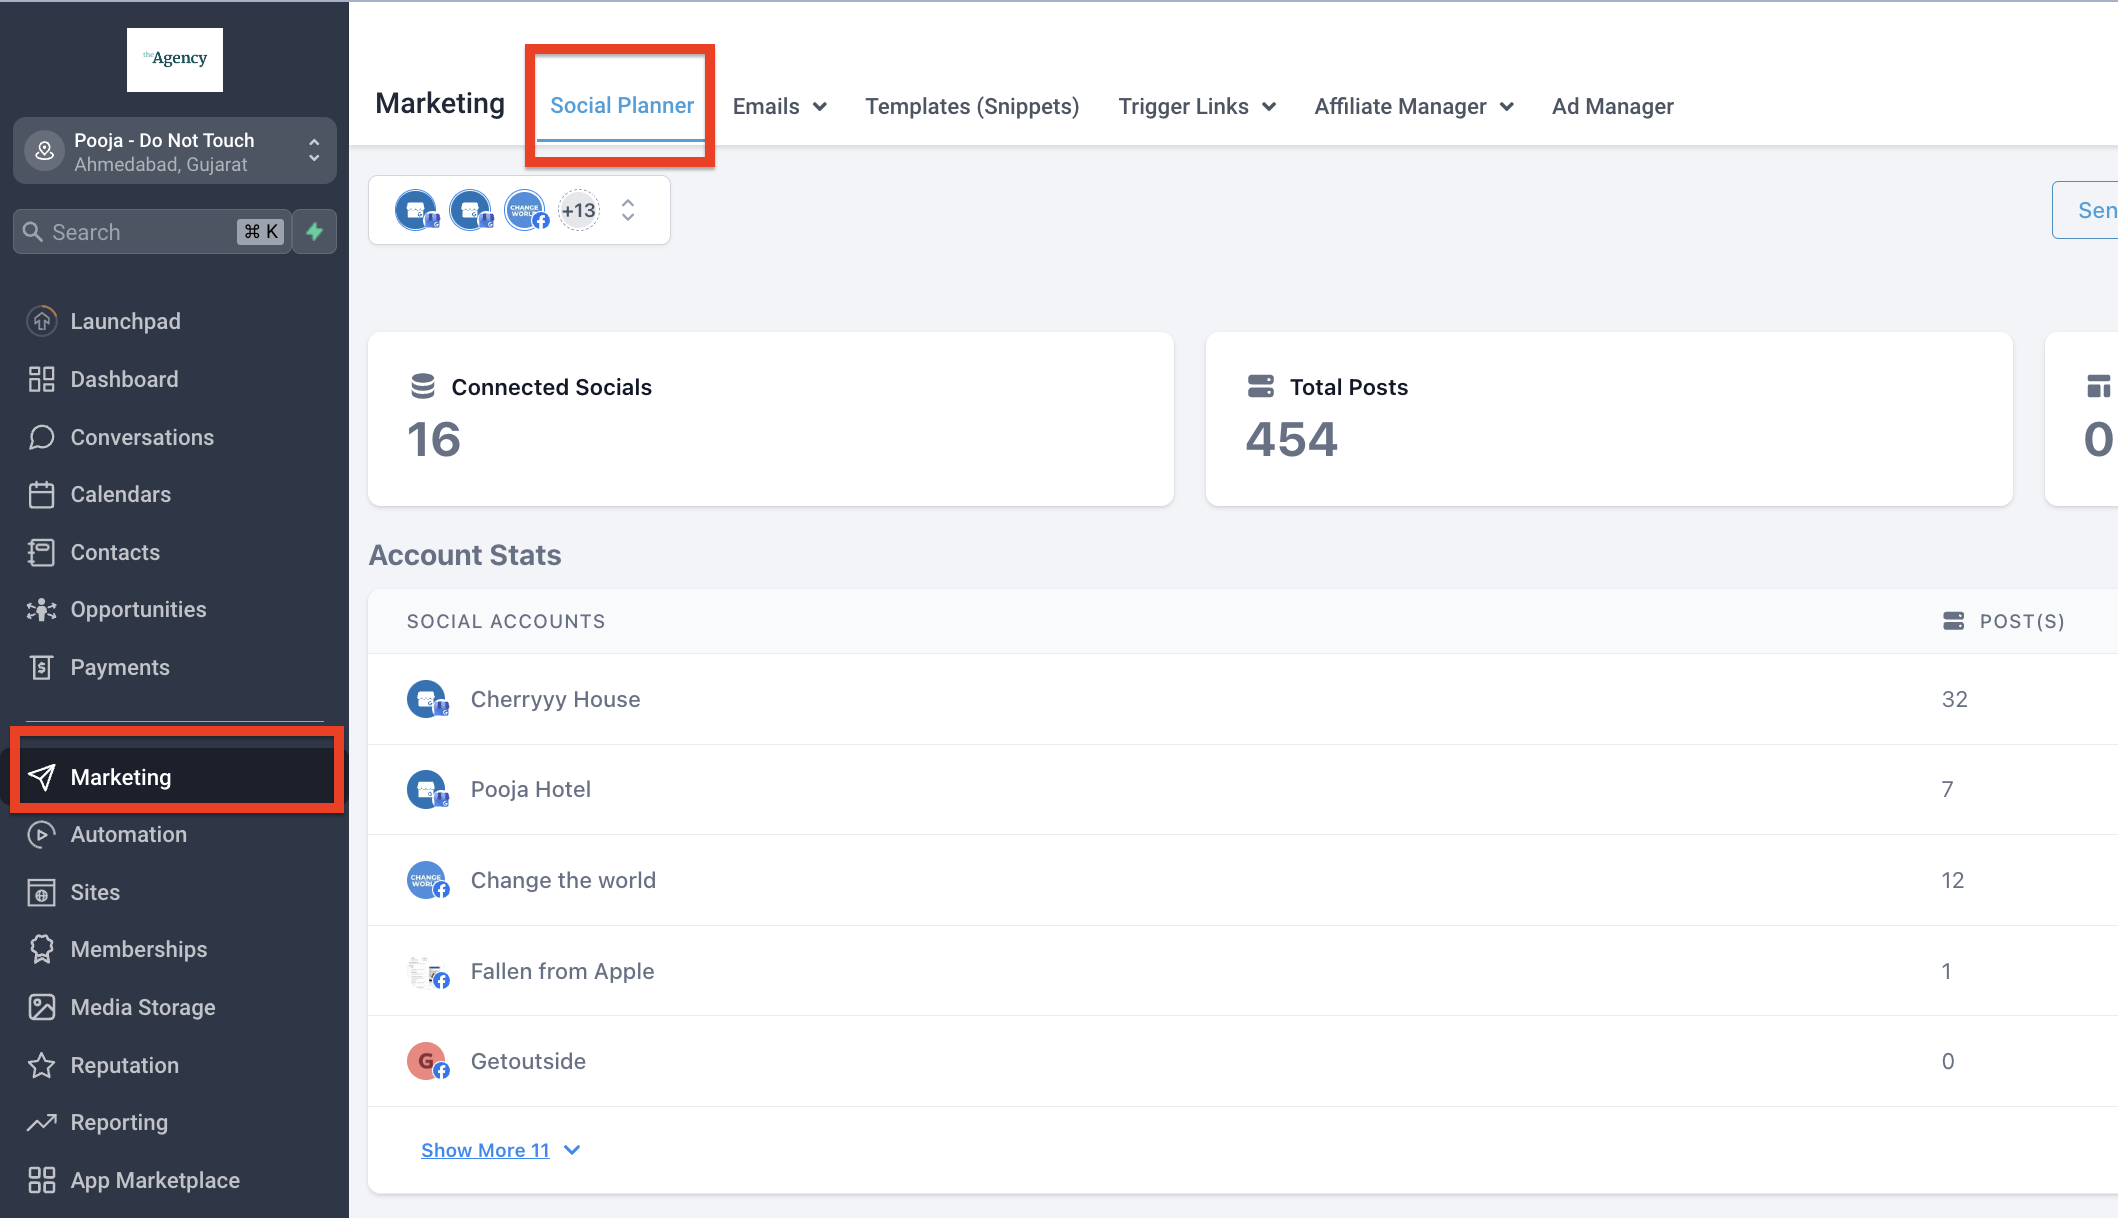Open Payments via its sidebar icon
2118x1218 pixels.
tap(41, 667)
